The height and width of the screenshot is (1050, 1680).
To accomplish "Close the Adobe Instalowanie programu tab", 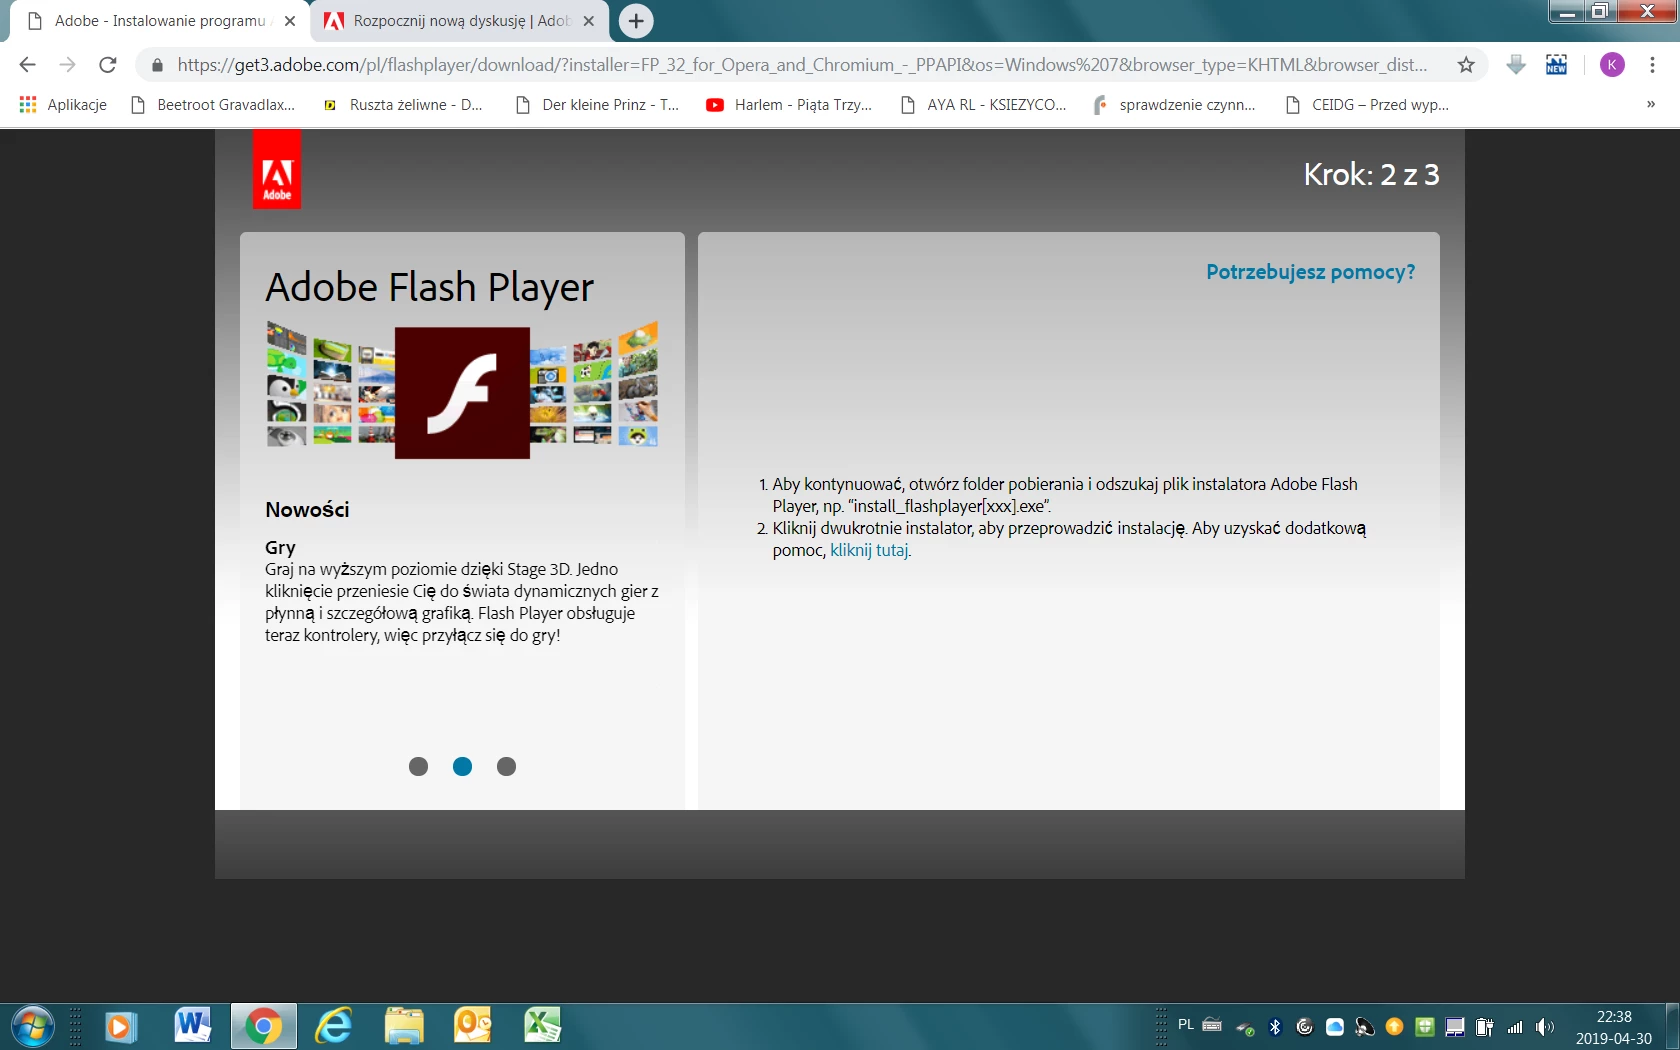I will pyautogui.click(x=290, y=21).
